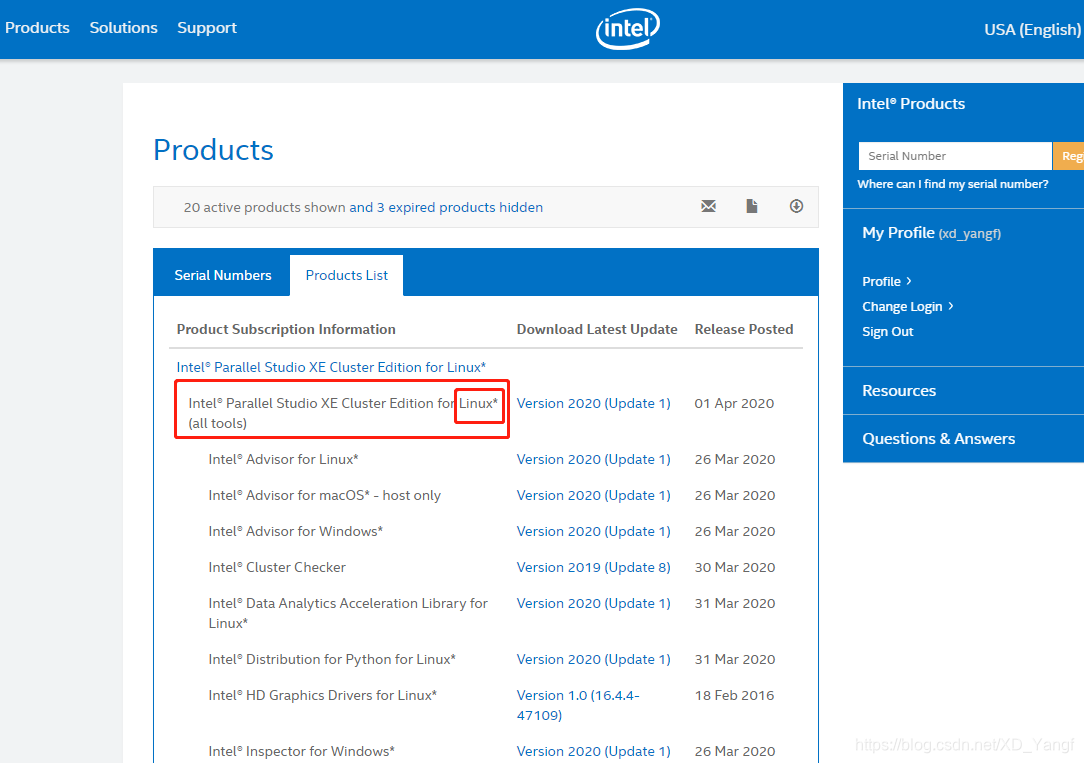Click 'Intel Distribution for Python for Linux*'
The width and height of the screenshot is (1084, 763).
[x=332, y=659]
